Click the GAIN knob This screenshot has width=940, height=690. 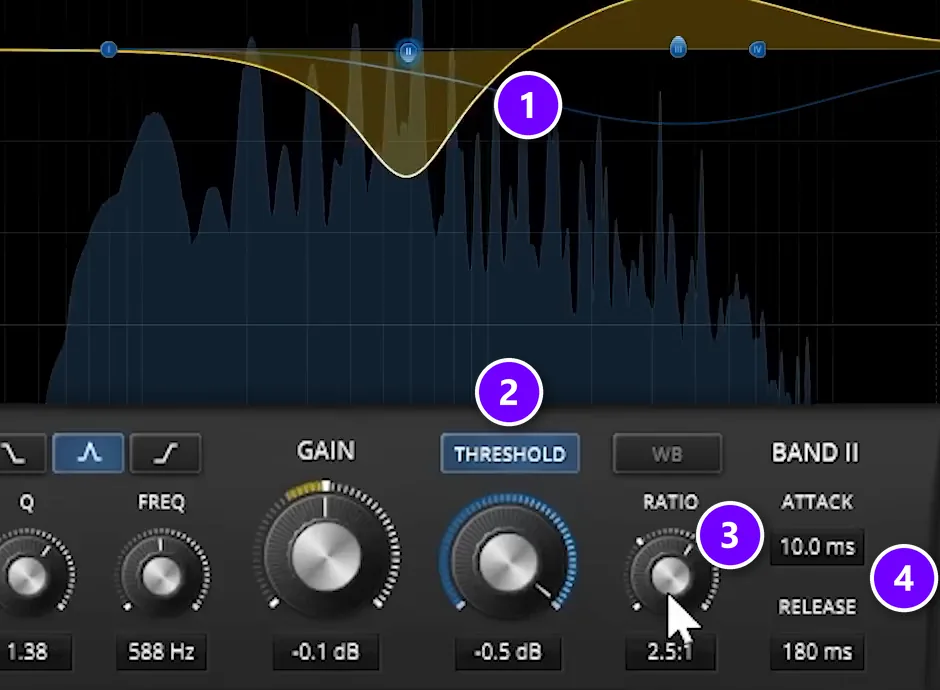(x=326, y=555)
